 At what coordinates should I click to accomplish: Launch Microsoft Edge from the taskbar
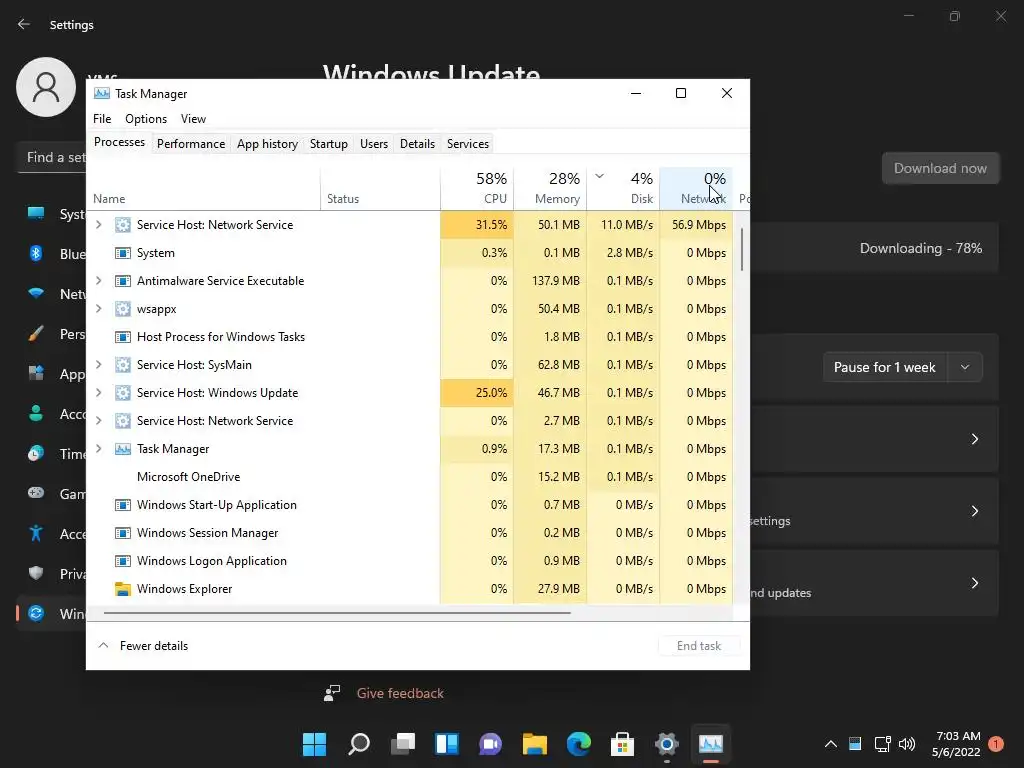click(579, 744)
